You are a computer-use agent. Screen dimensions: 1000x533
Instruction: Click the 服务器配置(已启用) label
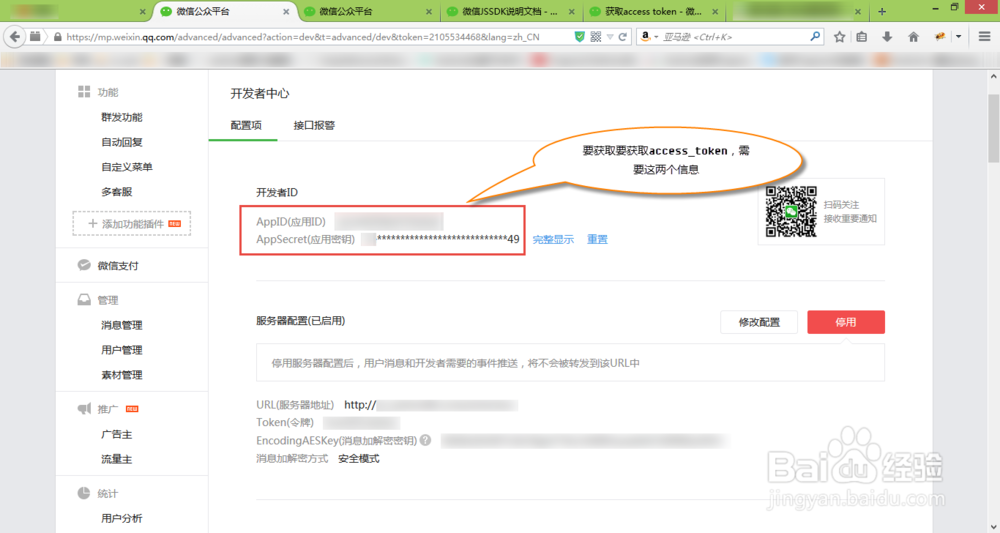click(300, 321)
